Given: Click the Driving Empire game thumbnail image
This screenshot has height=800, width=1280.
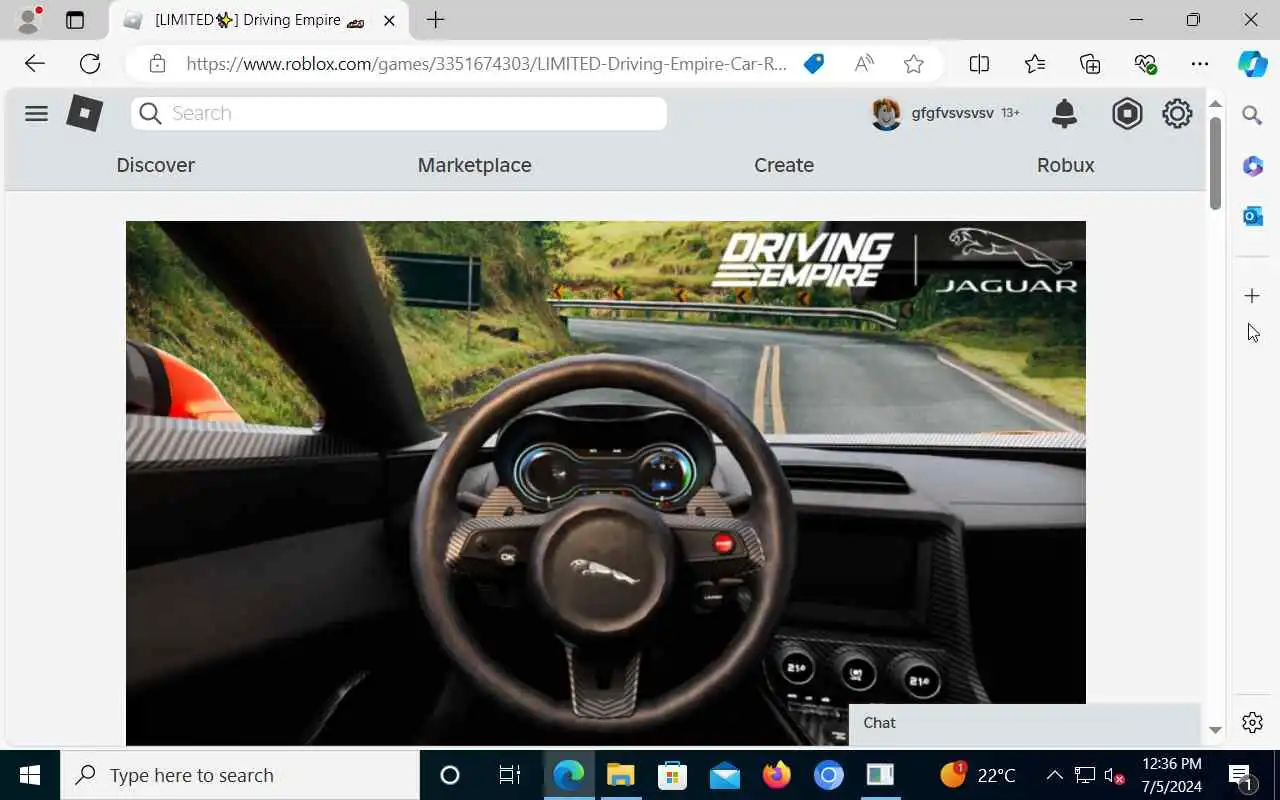Looking at the screenshot, I should tap(605, 483).
